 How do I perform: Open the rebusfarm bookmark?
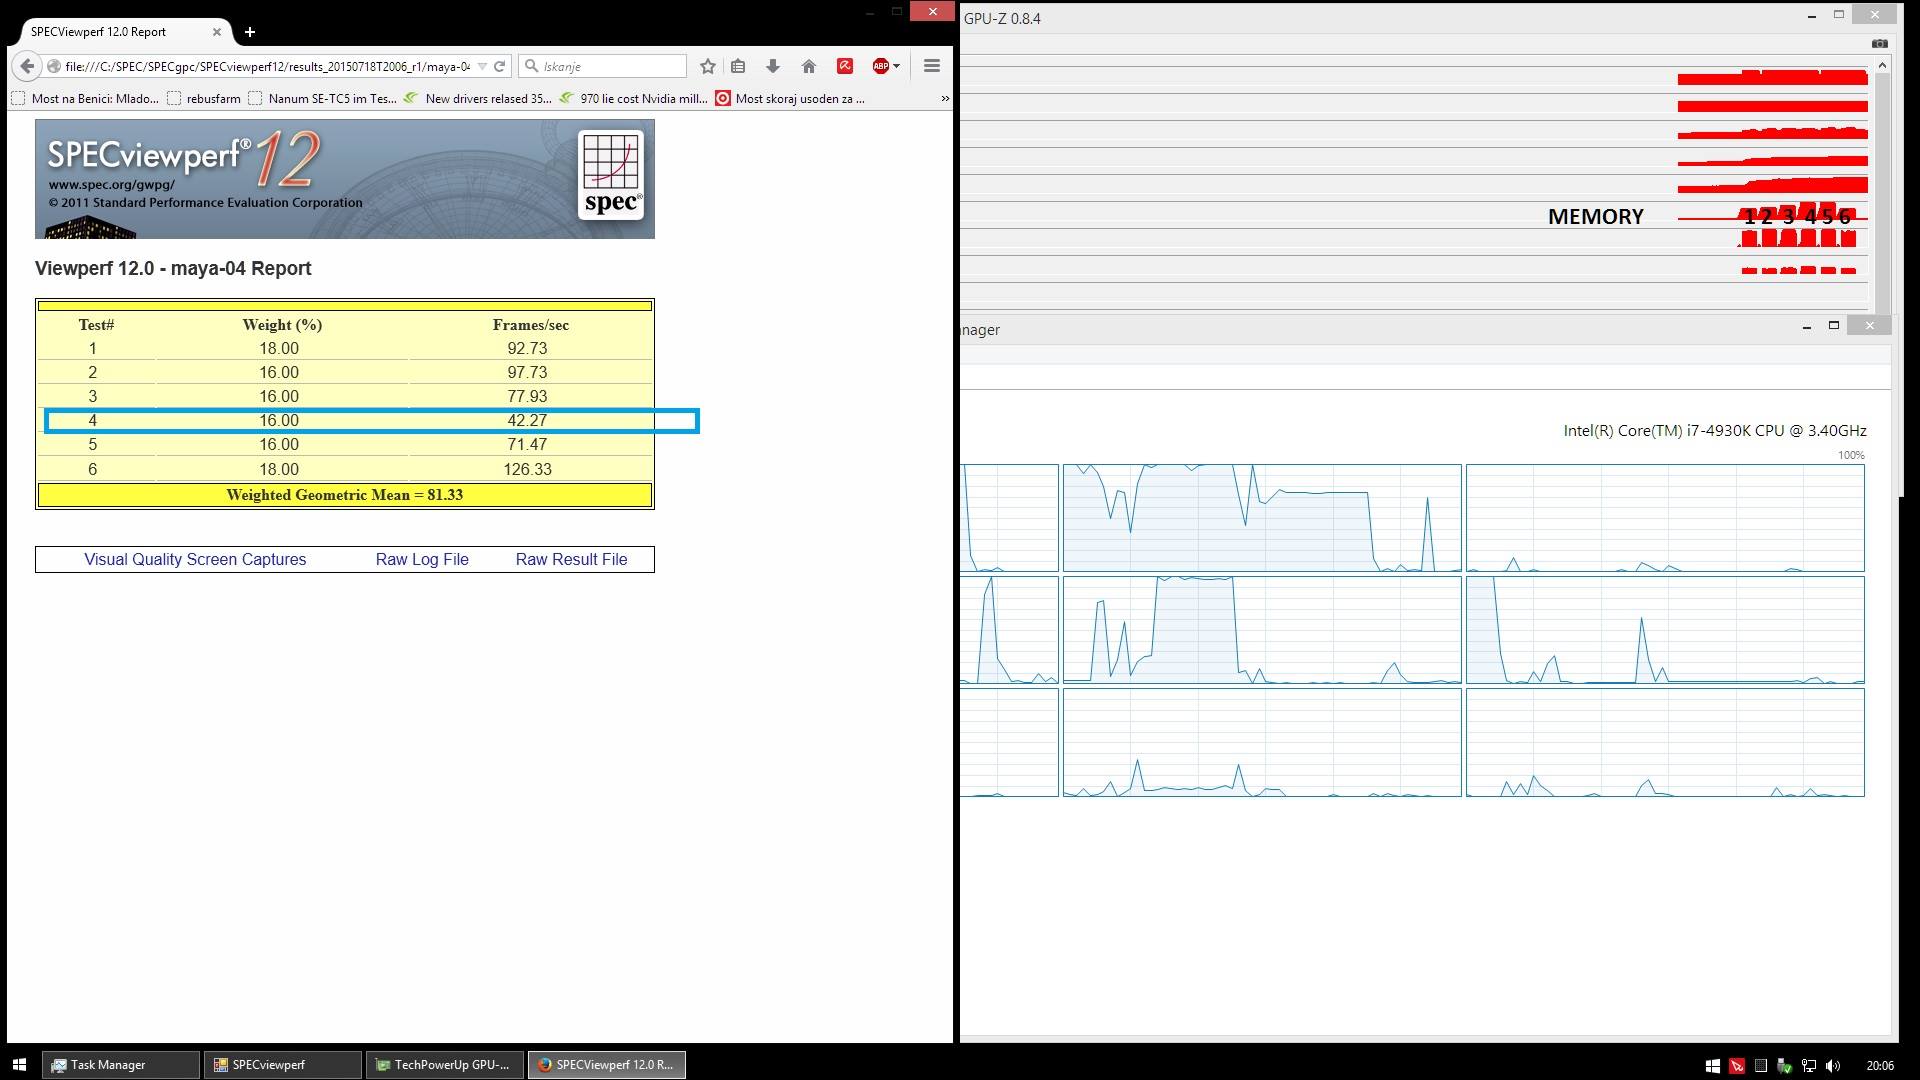pyautogui.click(x=204, y=99)
